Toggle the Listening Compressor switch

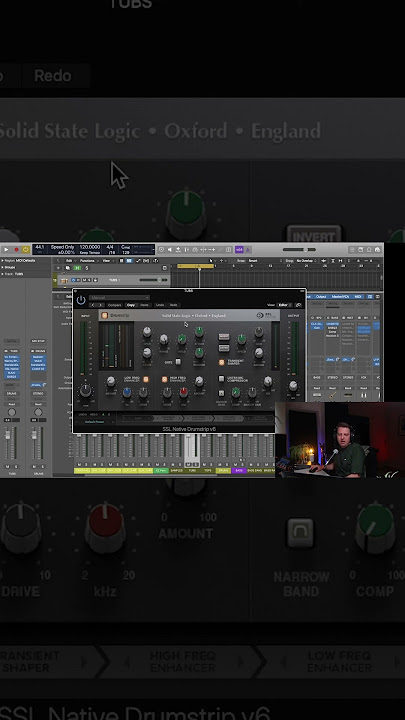pos(221,379)
